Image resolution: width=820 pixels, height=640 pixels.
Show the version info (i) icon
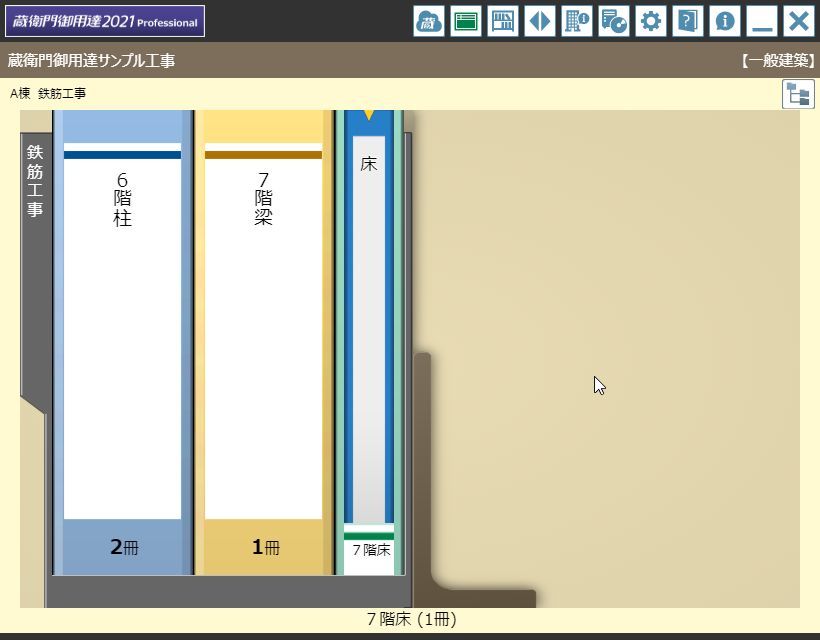[x=725, y=21]
